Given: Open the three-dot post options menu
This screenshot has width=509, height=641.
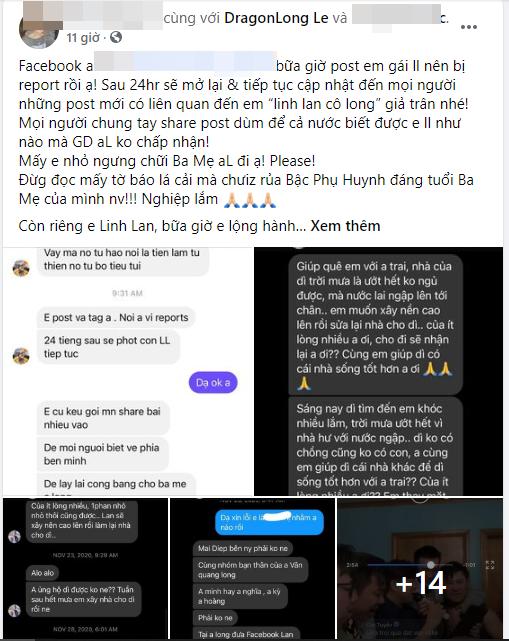Looking at the screenshot, I should [469, 27].
